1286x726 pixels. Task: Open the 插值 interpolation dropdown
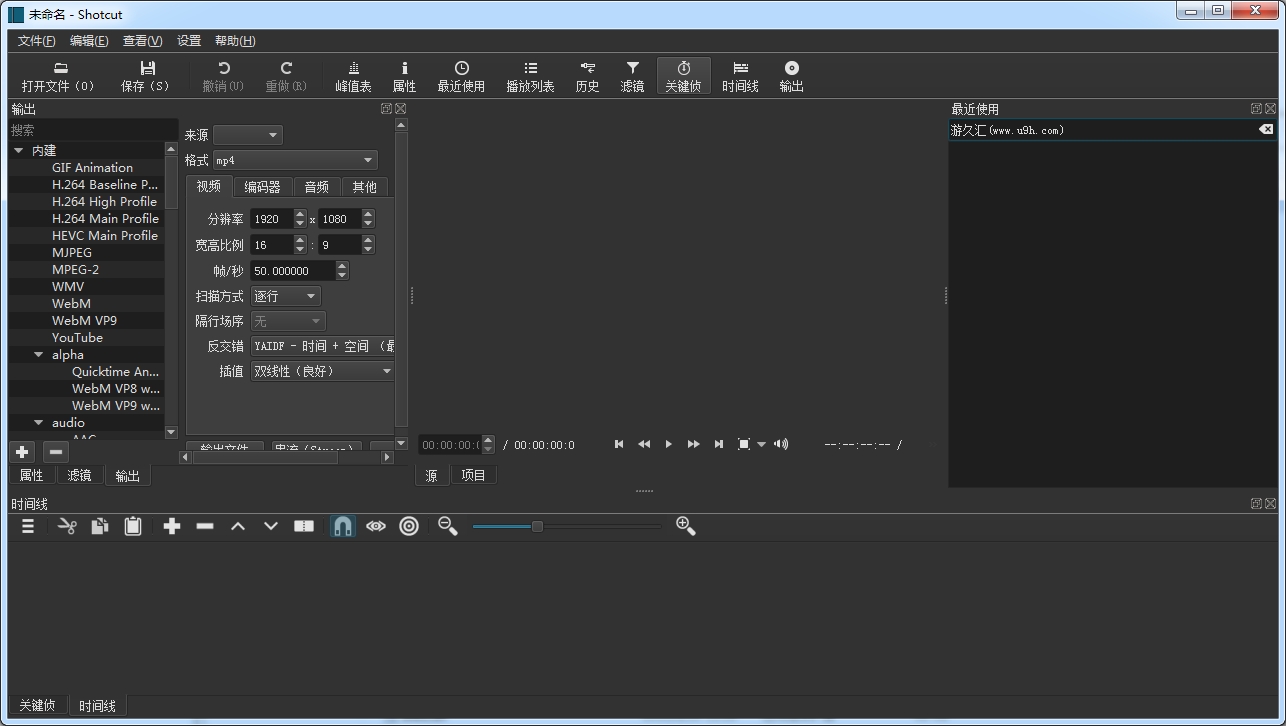click(323, 371)
